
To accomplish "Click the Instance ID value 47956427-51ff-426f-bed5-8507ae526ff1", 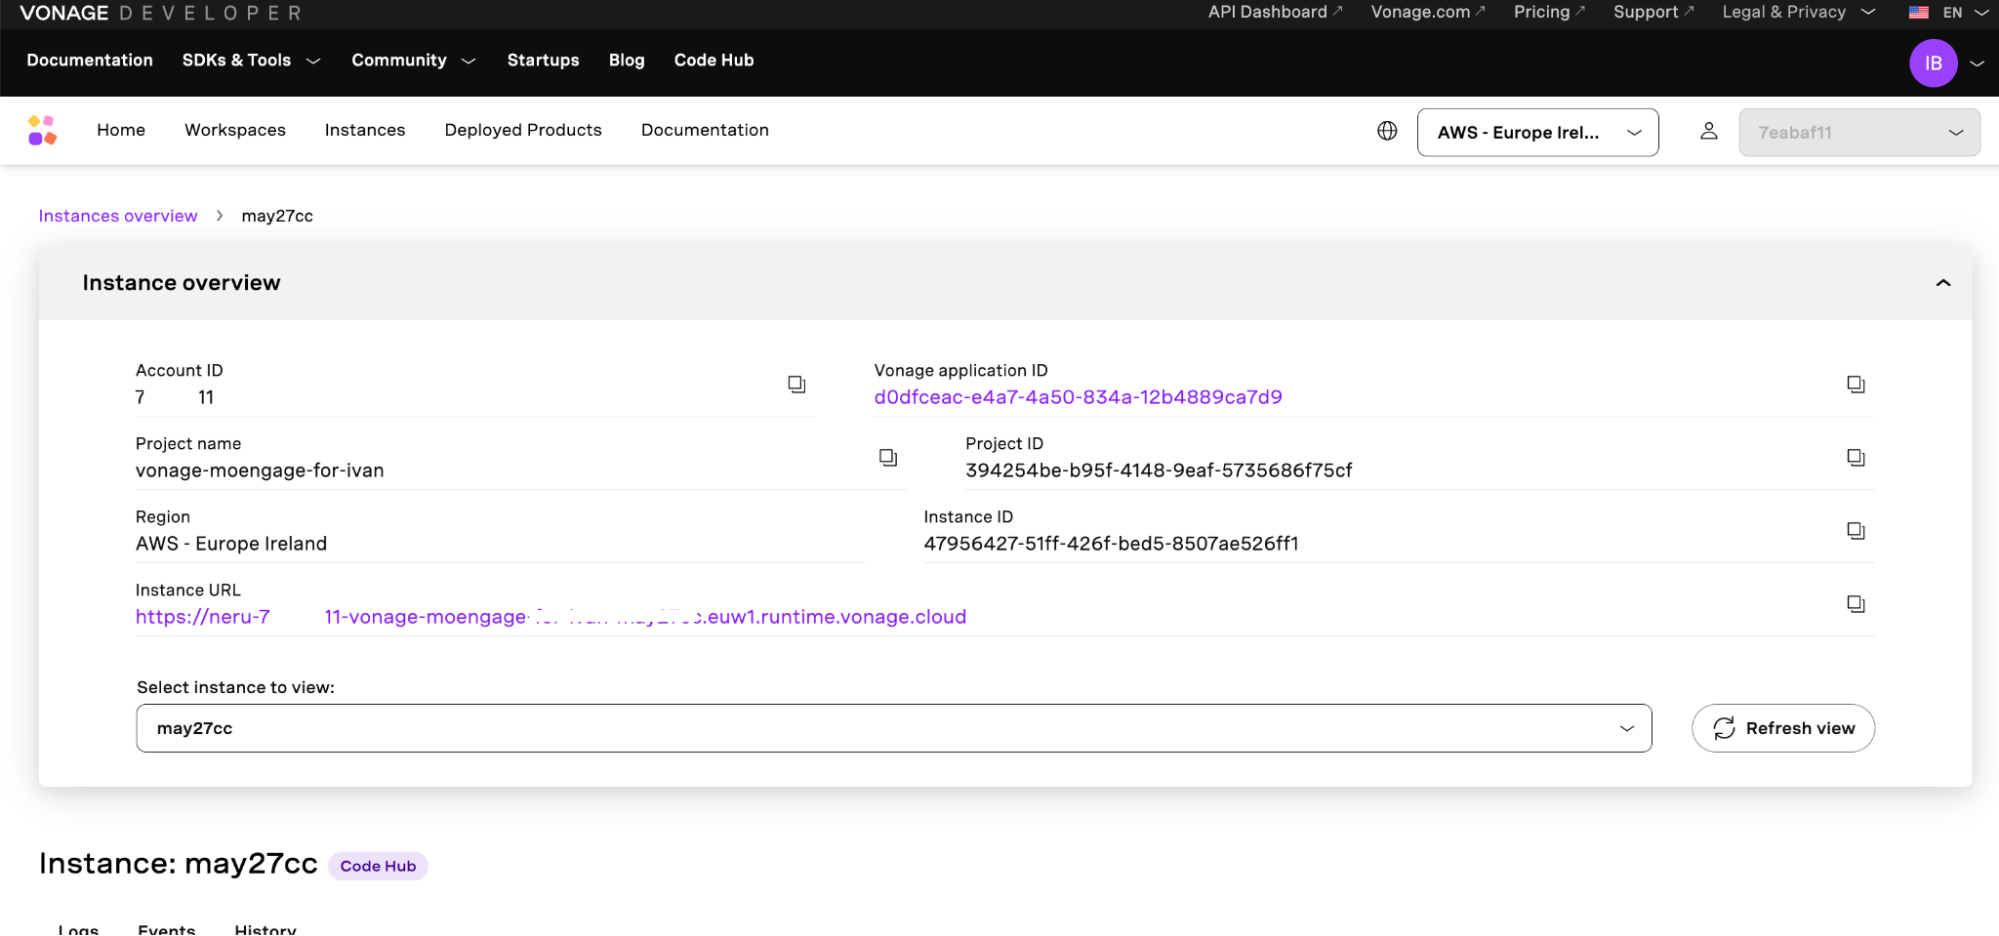I will (1111, 544).
